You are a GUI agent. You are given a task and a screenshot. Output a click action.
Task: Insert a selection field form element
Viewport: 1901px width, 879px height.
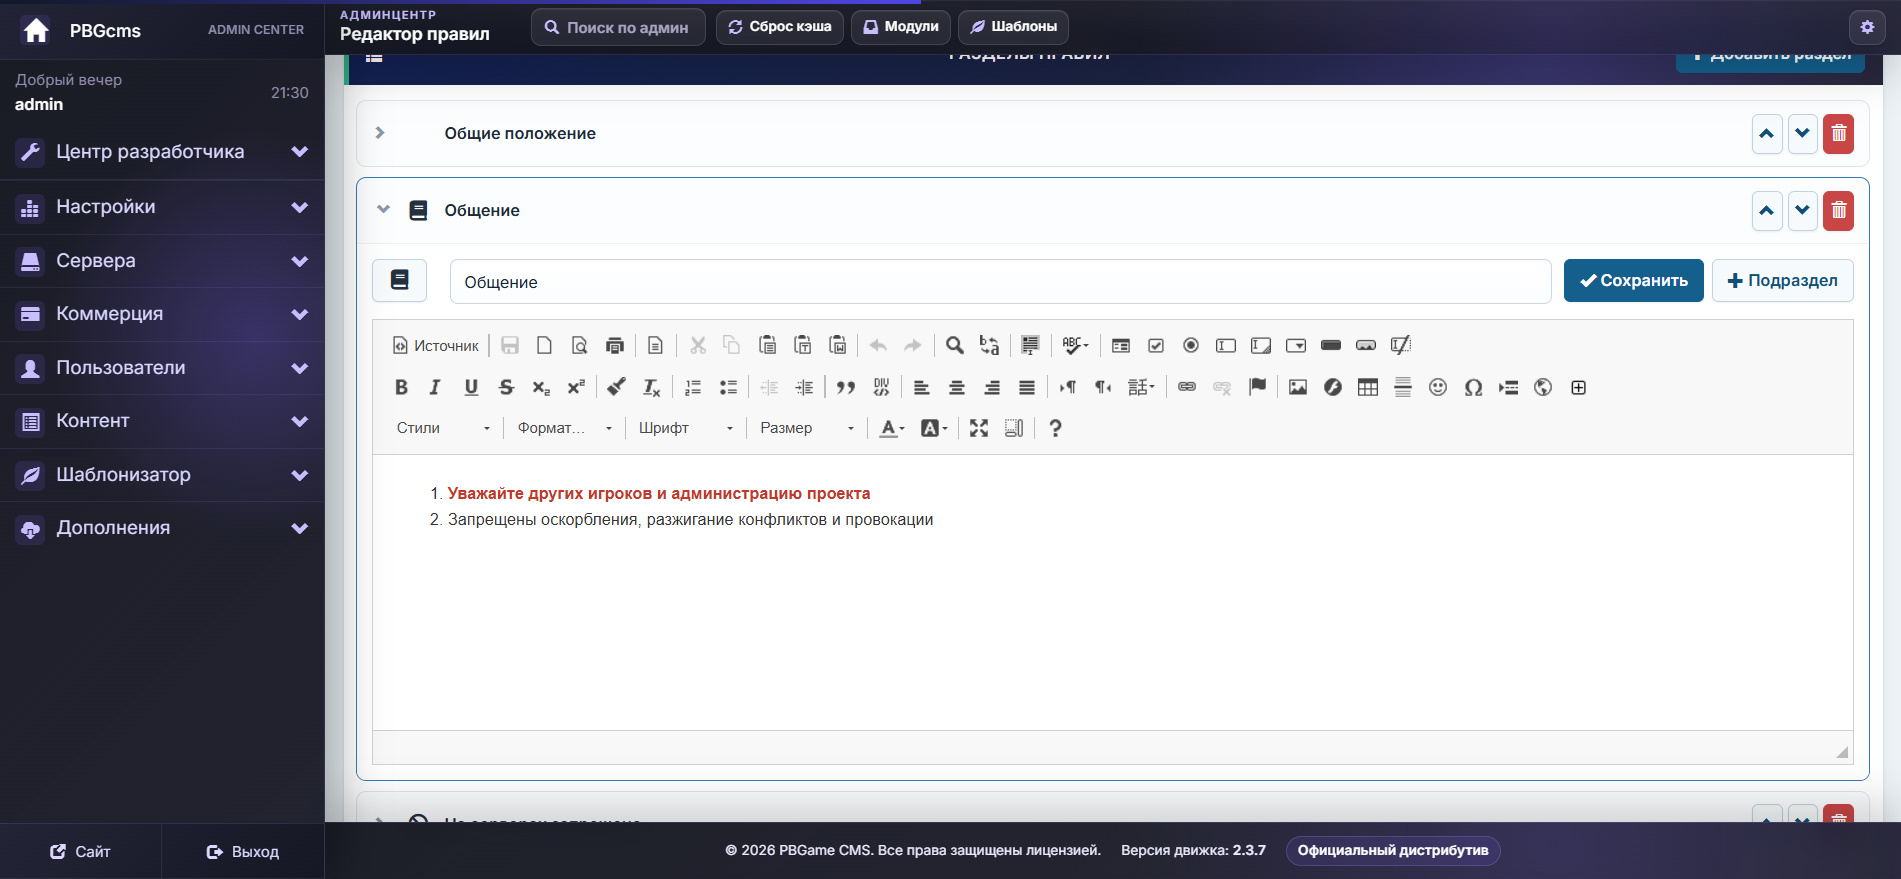pos(1296,346)
